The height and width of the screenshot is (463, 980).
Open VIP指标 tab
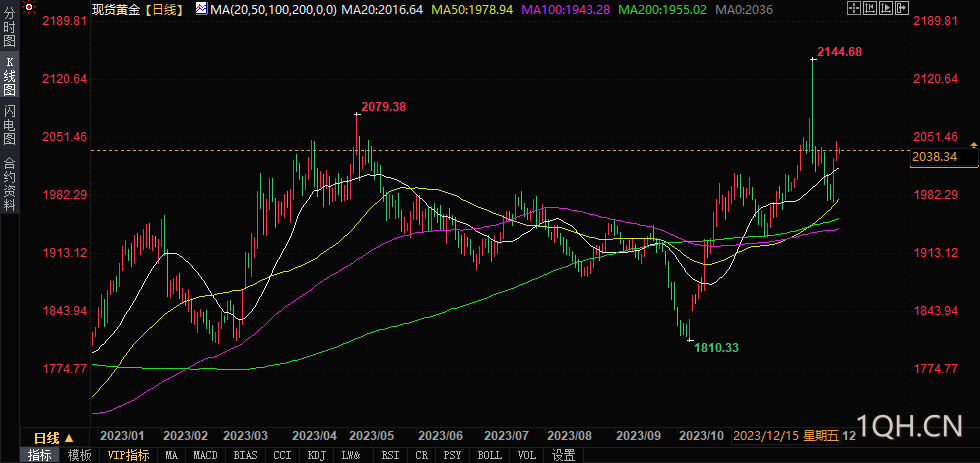point(128,456)
